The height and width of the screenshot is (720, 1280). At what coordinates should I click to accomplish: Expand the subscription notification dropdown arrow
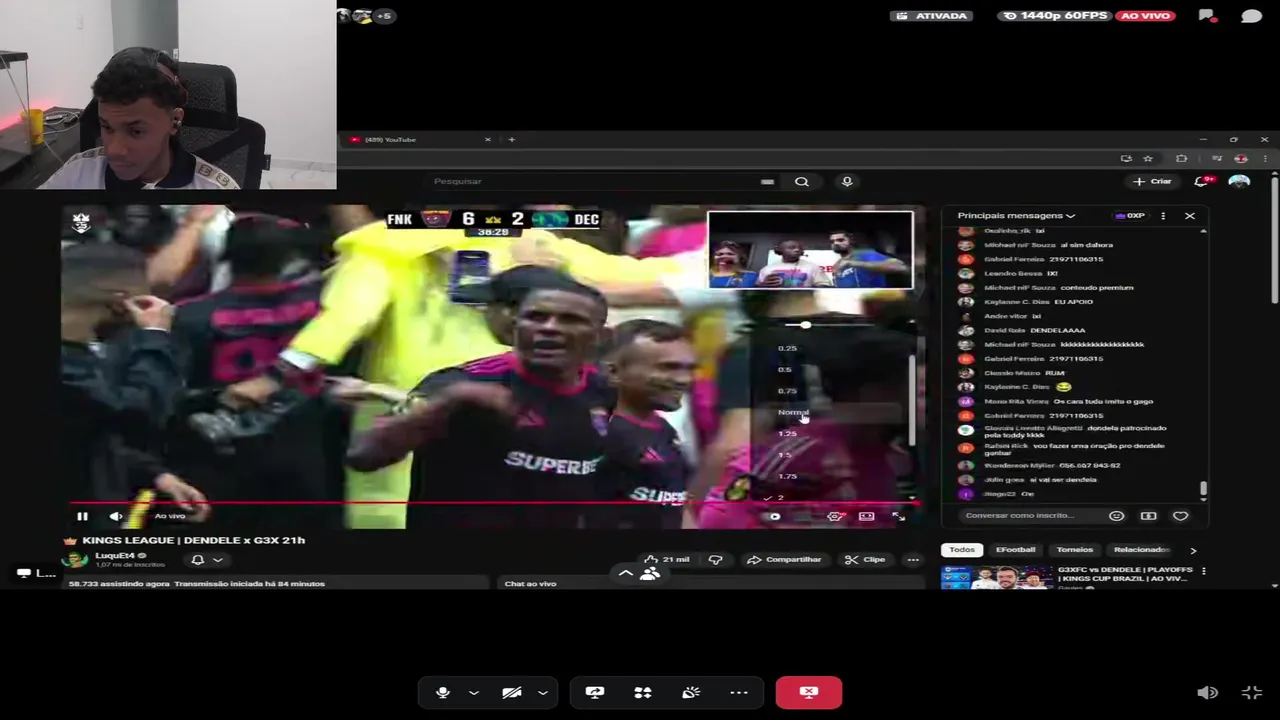coord(217,560)
